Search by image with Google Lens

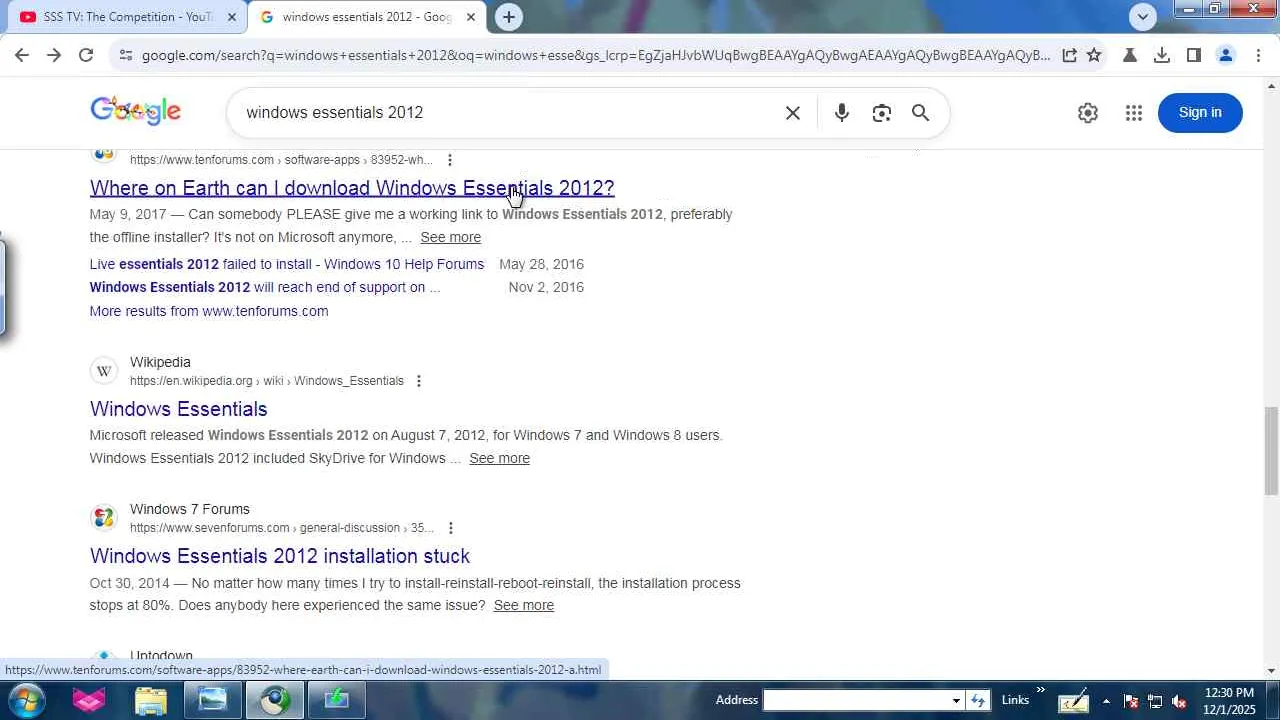click(882, 113)
